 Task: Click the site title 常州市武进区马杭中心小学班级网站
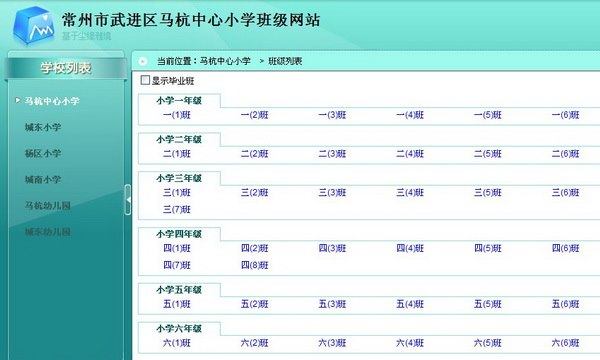coord(191,20)
